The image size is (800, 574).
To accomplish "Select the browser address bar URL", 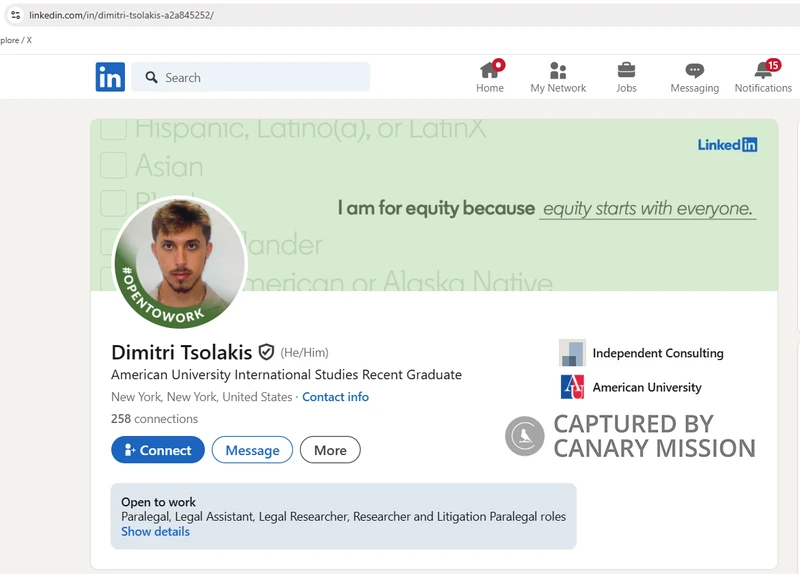I will pyautogui.click(x=121, y=15).
